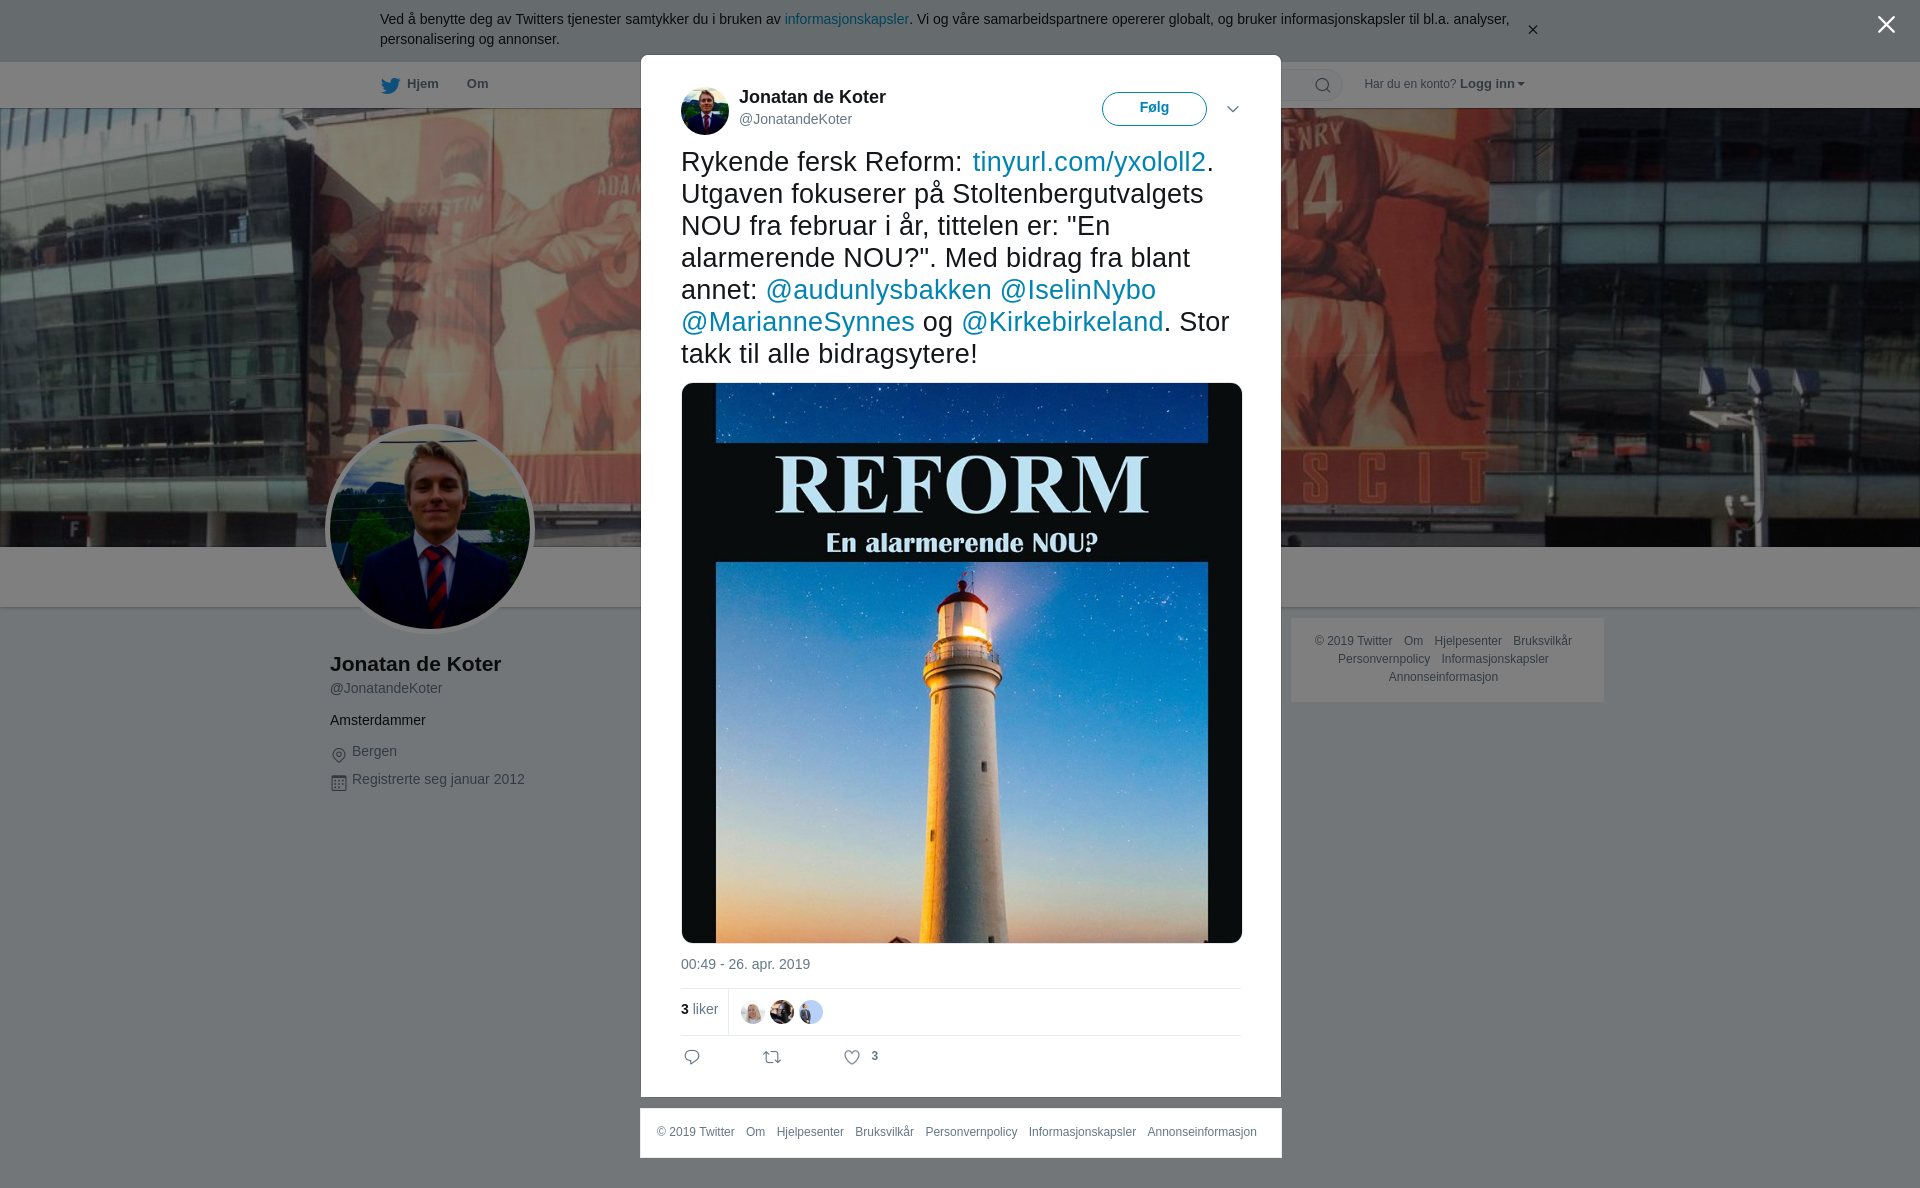Screen dimensions: 1920x1188
Task: Open the @Kirkebirkeland mention link
Action: [x=1062, y=322]
